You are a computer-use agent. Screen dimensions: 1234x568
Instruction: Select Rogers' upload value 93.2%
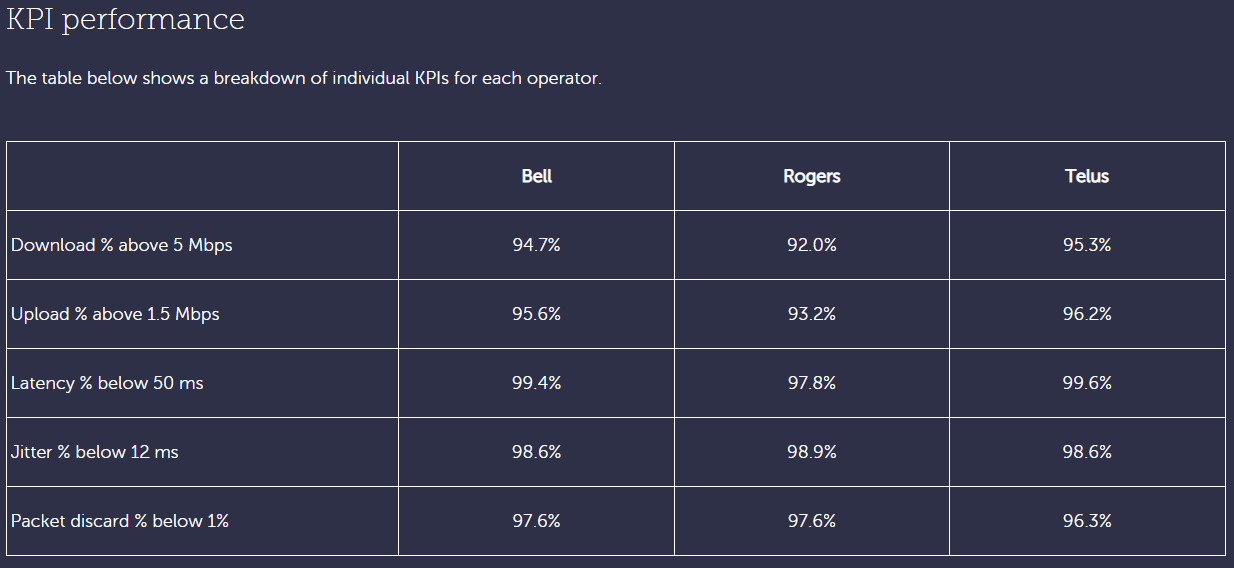pos(811,314)
